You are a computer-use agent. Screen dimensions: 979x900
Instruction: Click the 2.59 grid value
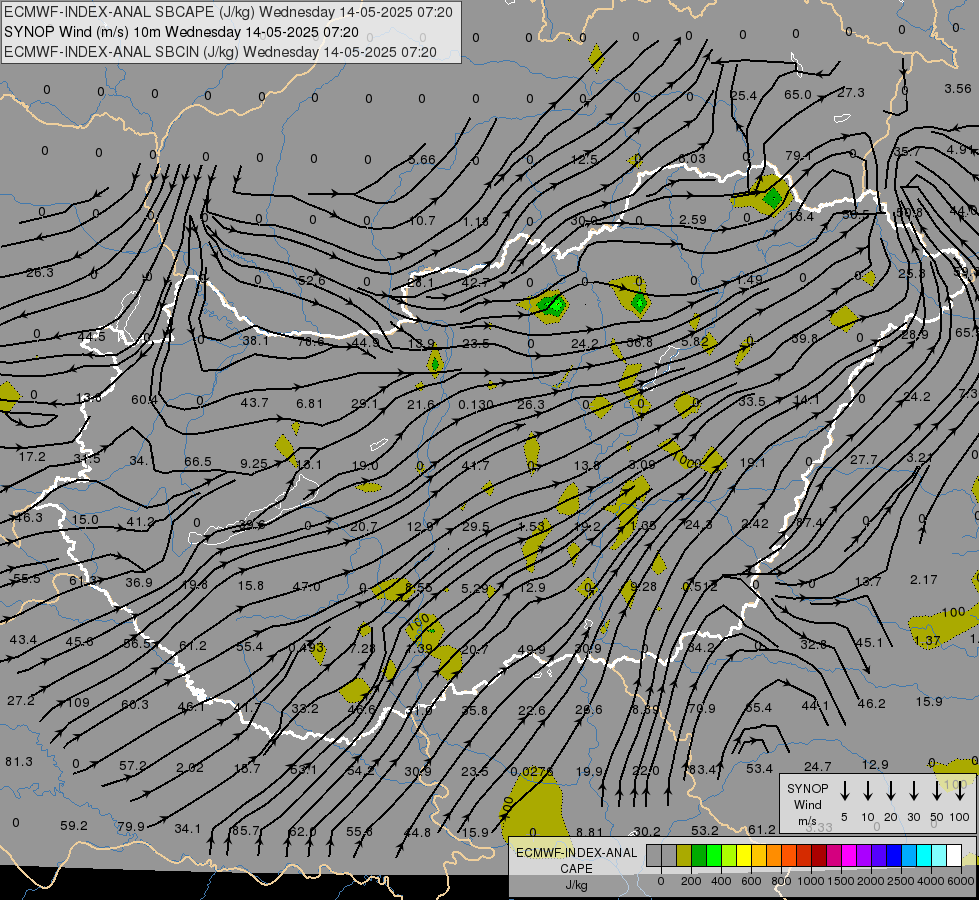tap(693, 220)
